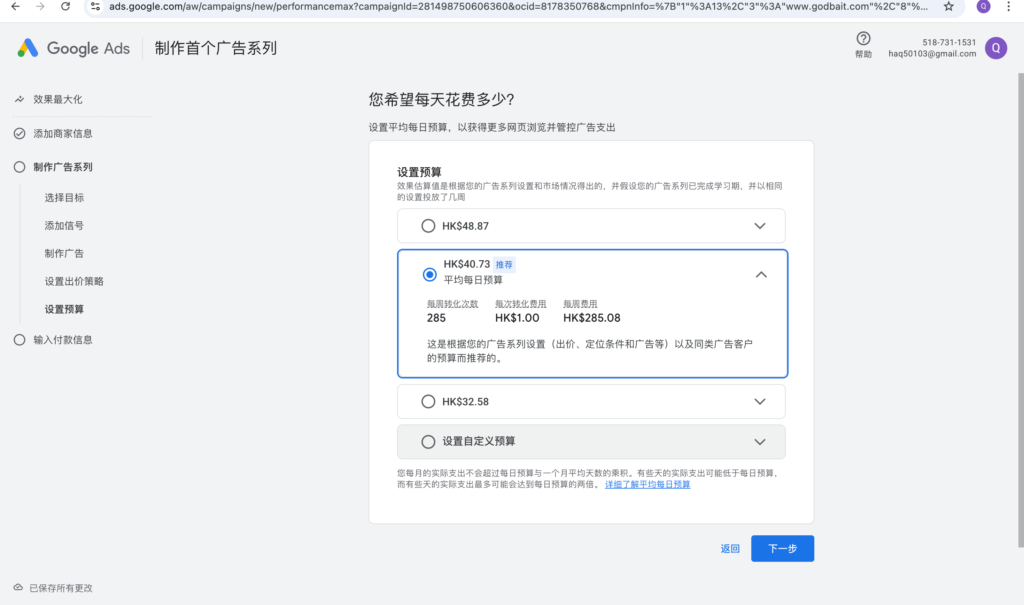Click the purple account avatar in header
Screen dimensions: 1024x605
tap(995, 48)
